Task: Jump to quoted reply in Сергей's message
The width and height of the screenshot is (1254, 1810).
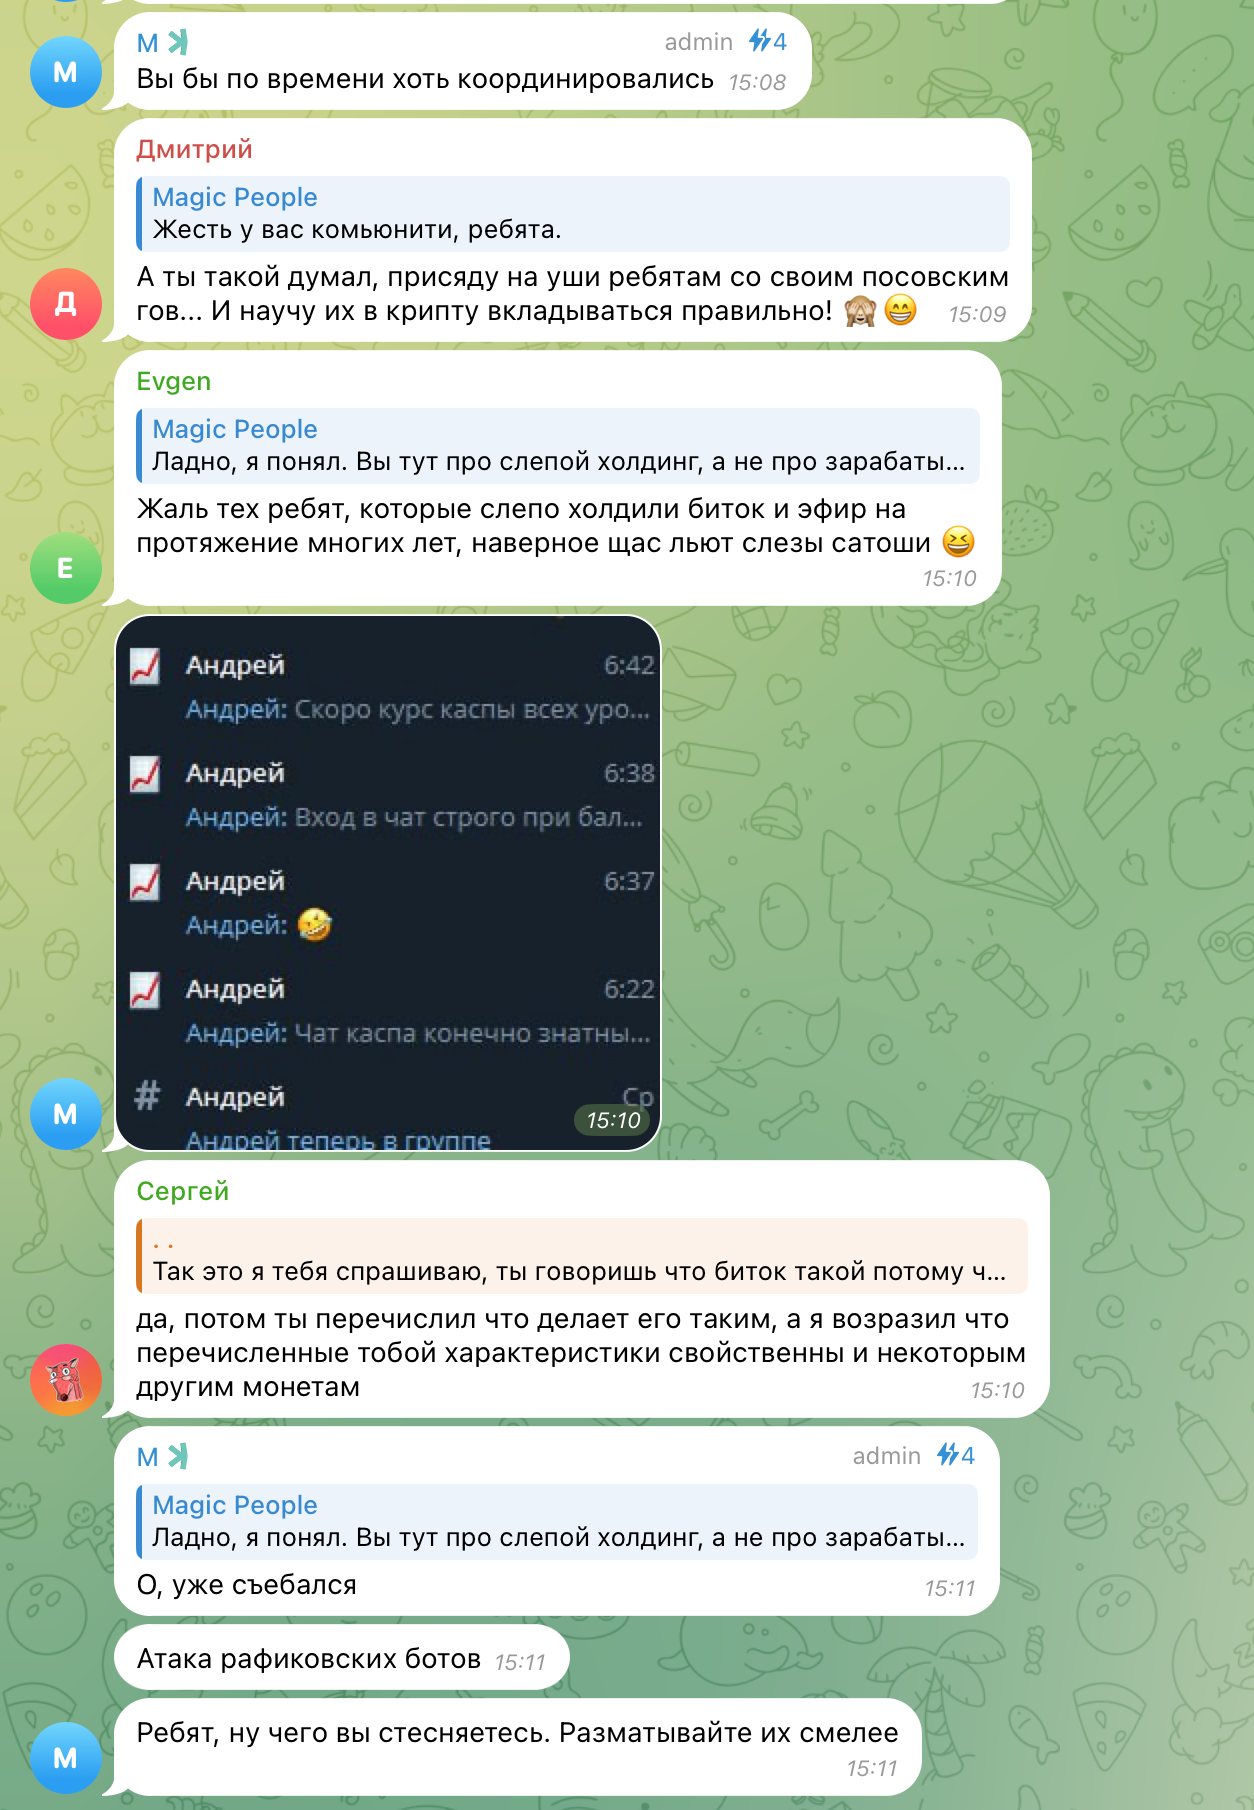Action: [582, 1256]
